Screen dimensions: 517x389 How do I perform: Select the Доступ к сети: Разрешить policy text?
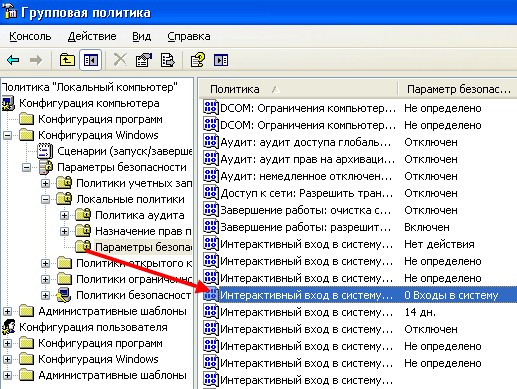tap(306, 193)
